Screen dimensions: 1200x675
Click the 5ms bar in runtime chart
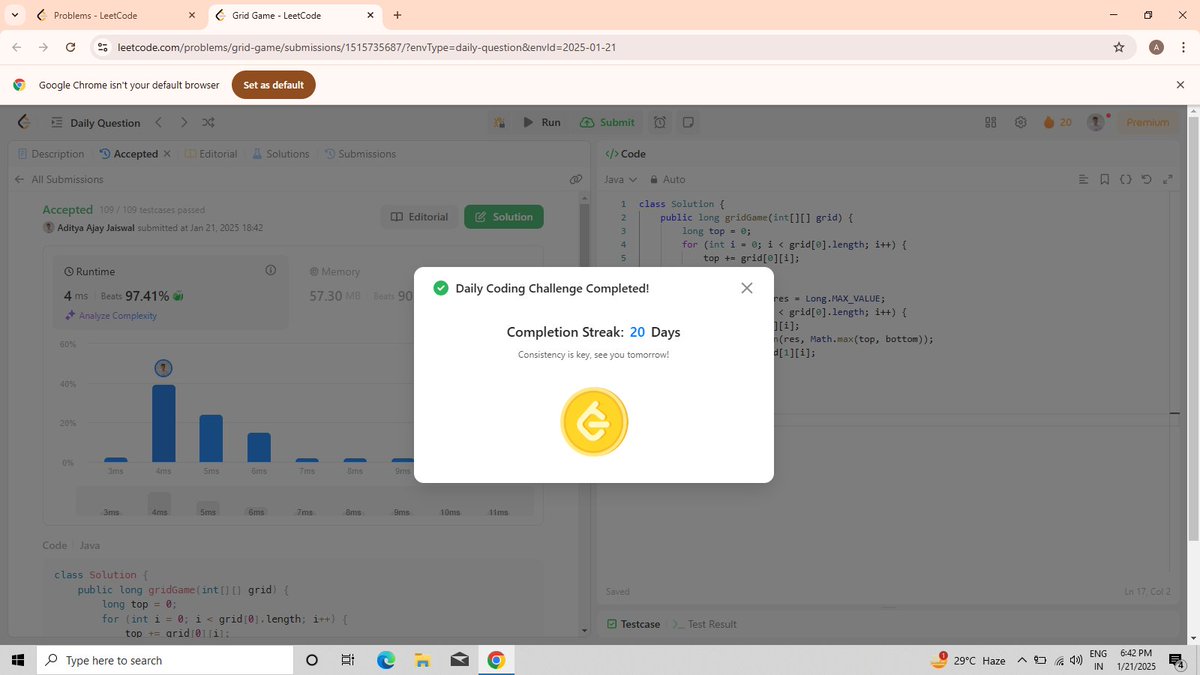tap(211, 438)
